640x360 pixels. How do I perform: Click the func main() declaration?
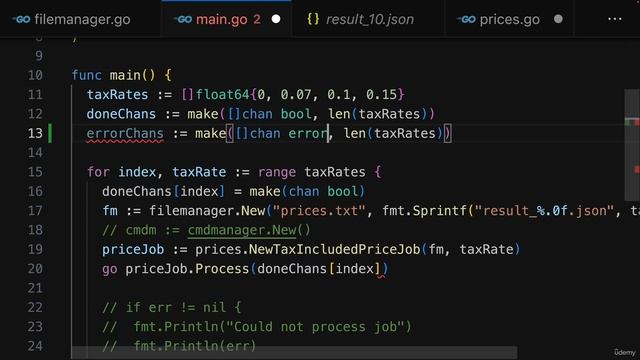tap(113, 75)
